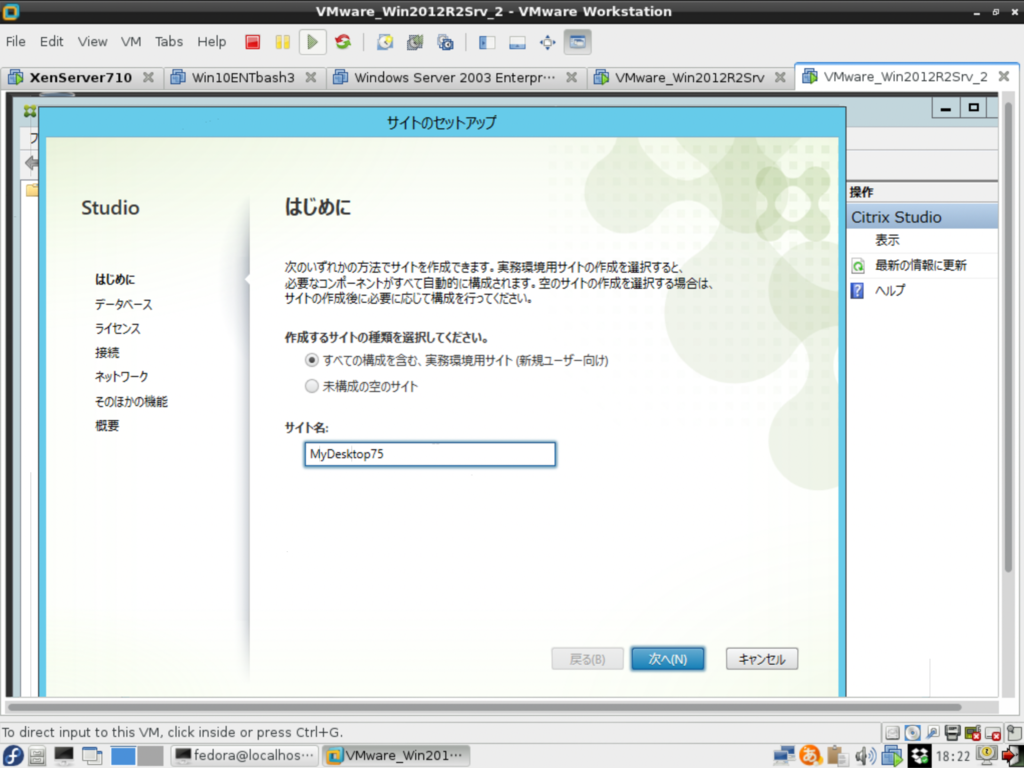The width and height of the screenshot is (1024, 768).
Task: Click the terminal launcher icon in panel
Action: pyautogui.click(x=64, y=756)
